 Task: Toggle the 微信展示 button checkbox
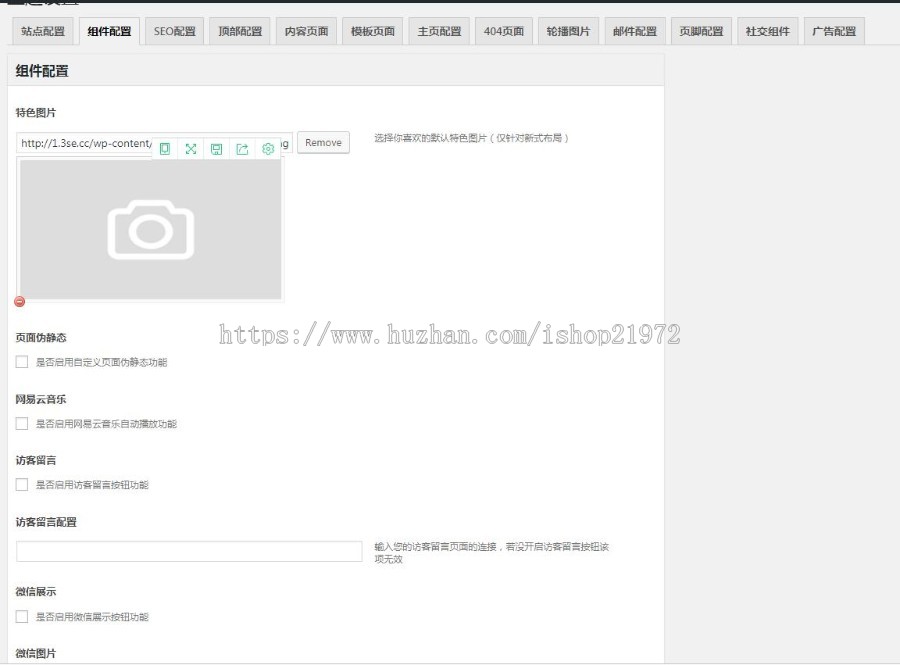click(x=22, y=617)
